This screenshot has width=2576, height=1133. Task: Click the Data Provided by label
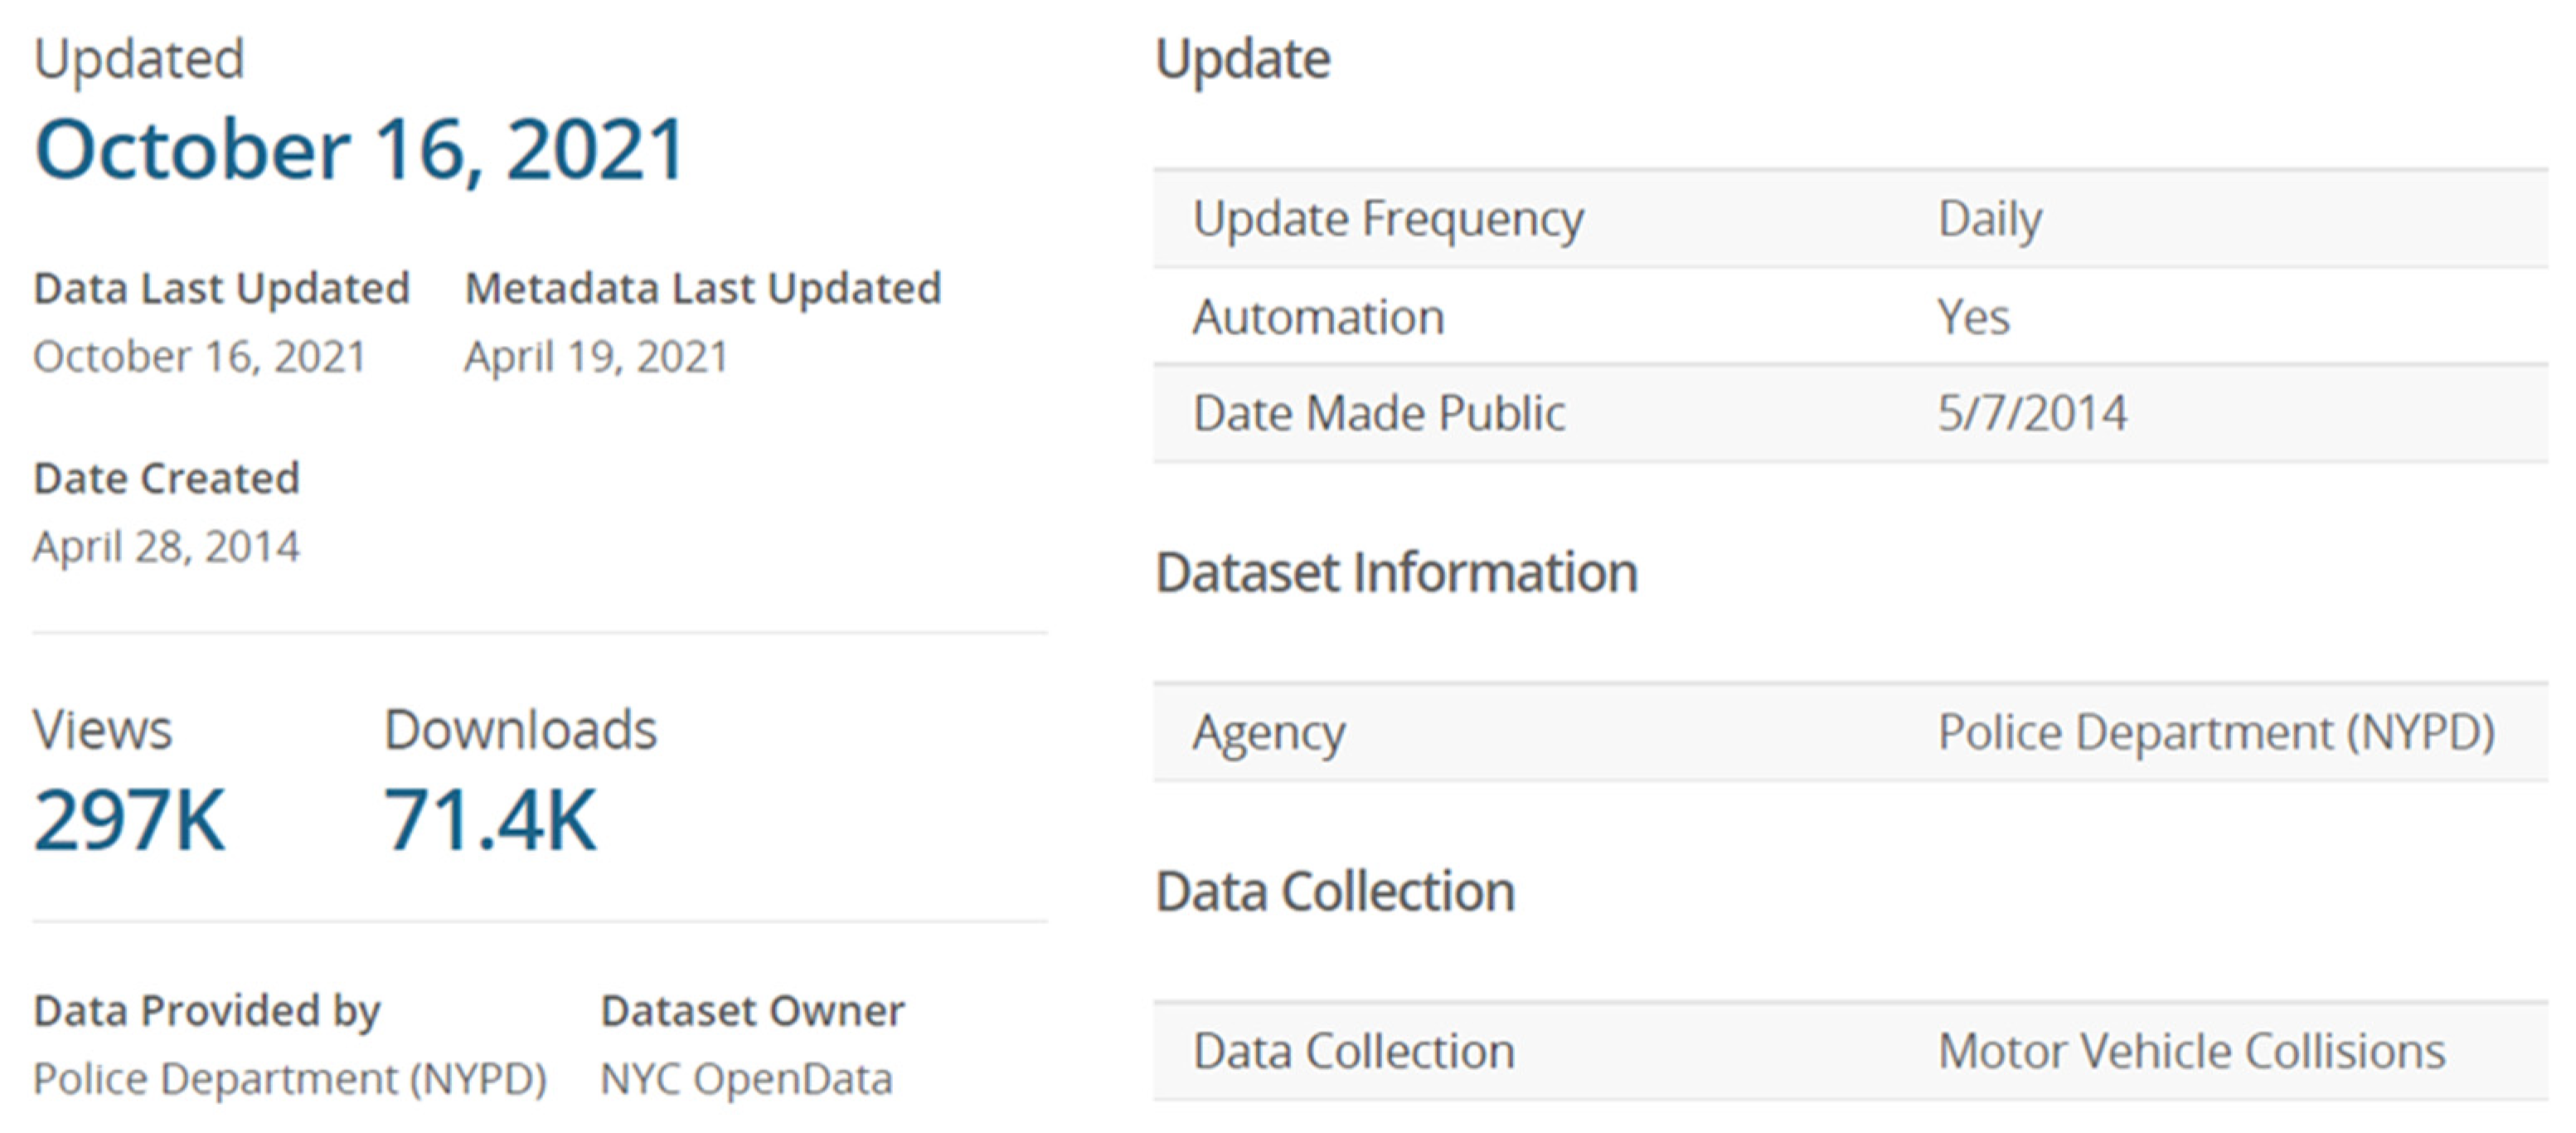tap(207, 1011)
